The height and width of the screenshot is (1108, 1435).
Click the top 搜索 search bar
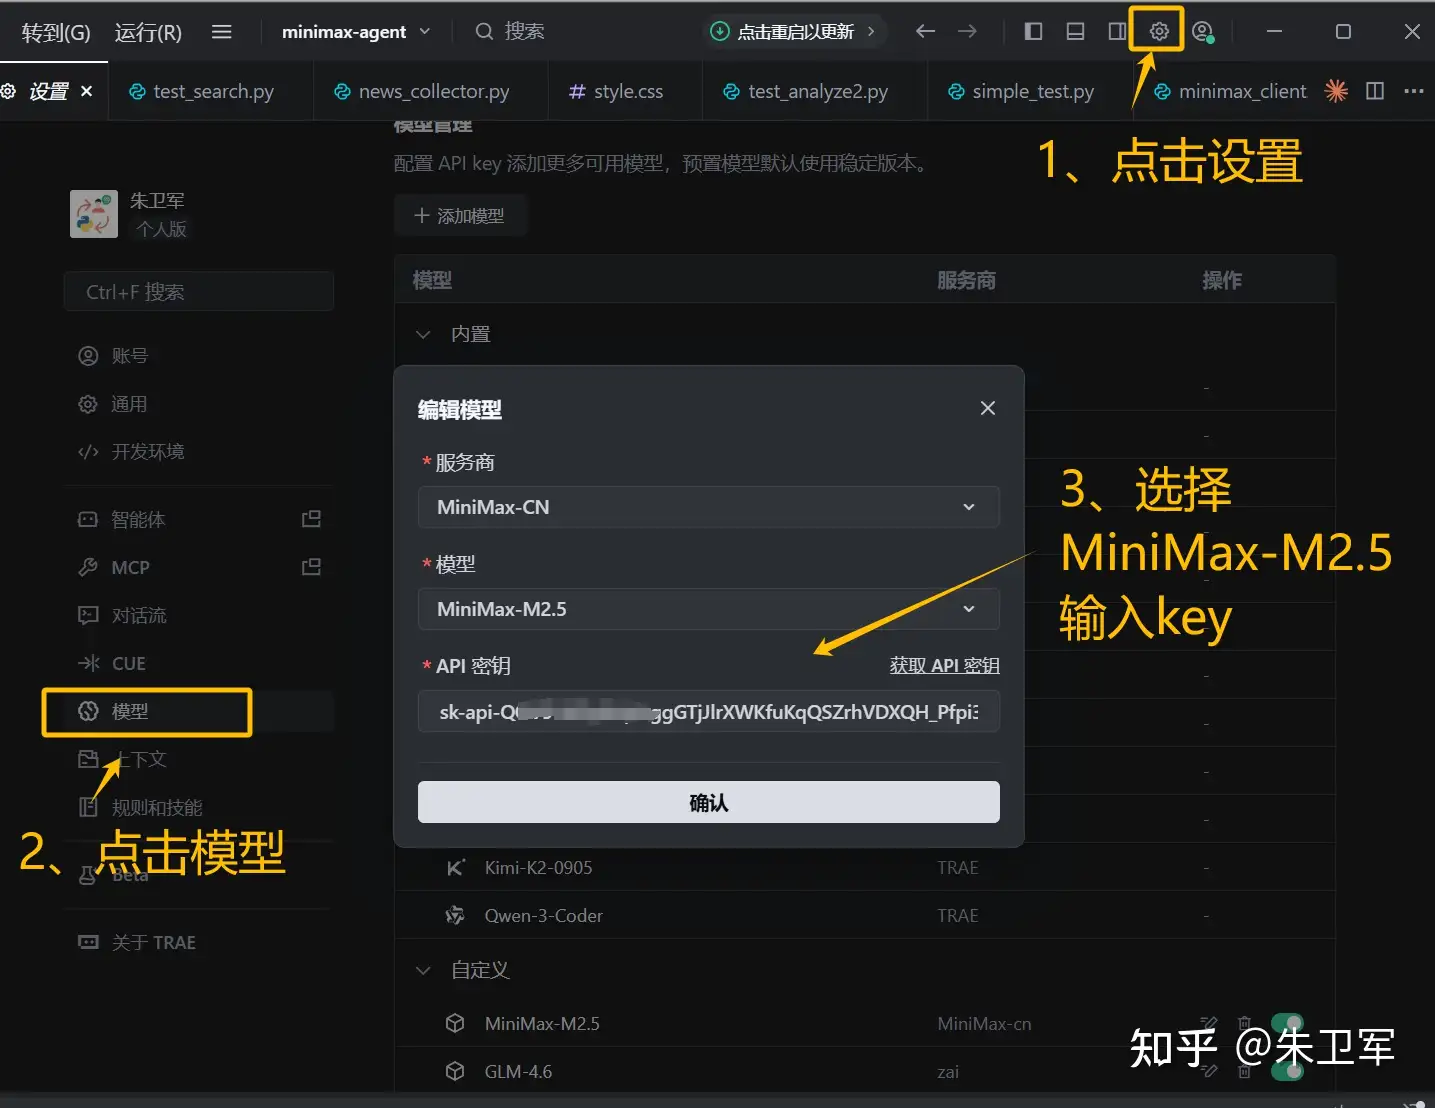click(510, 31)
